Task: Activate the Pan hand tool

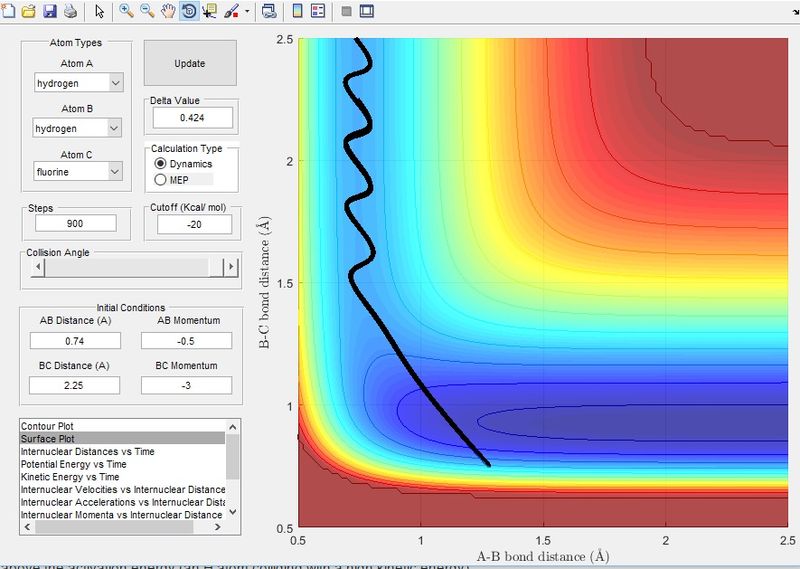Action: 168,11
